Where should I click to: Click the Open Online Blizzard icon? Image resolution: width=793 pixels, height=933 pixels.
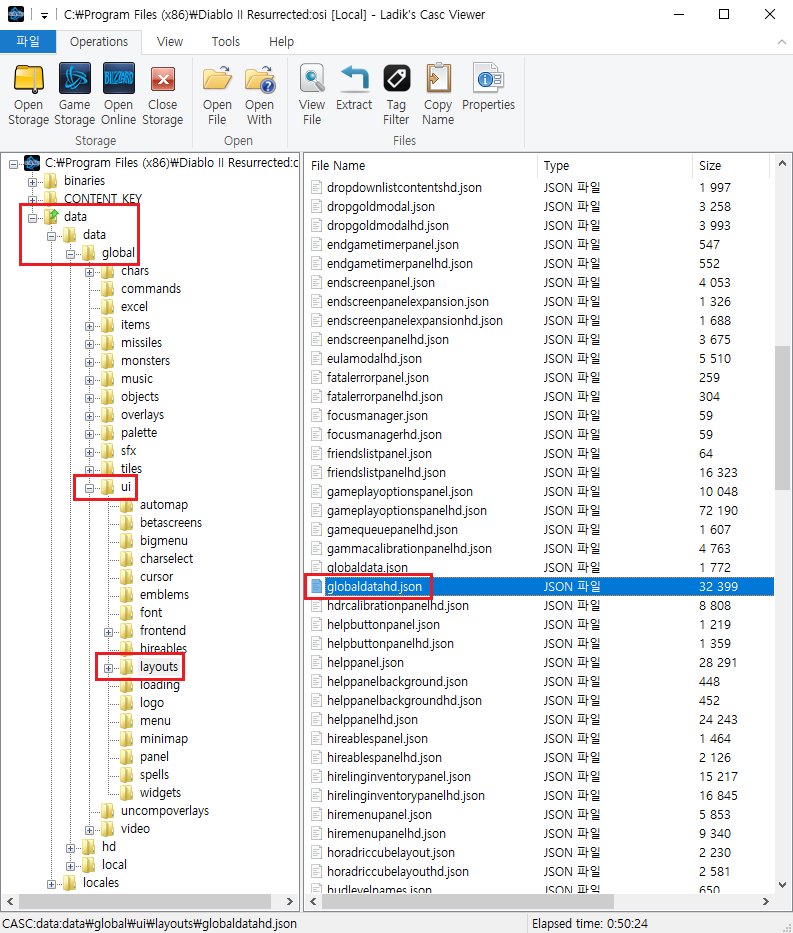[118, 95]
